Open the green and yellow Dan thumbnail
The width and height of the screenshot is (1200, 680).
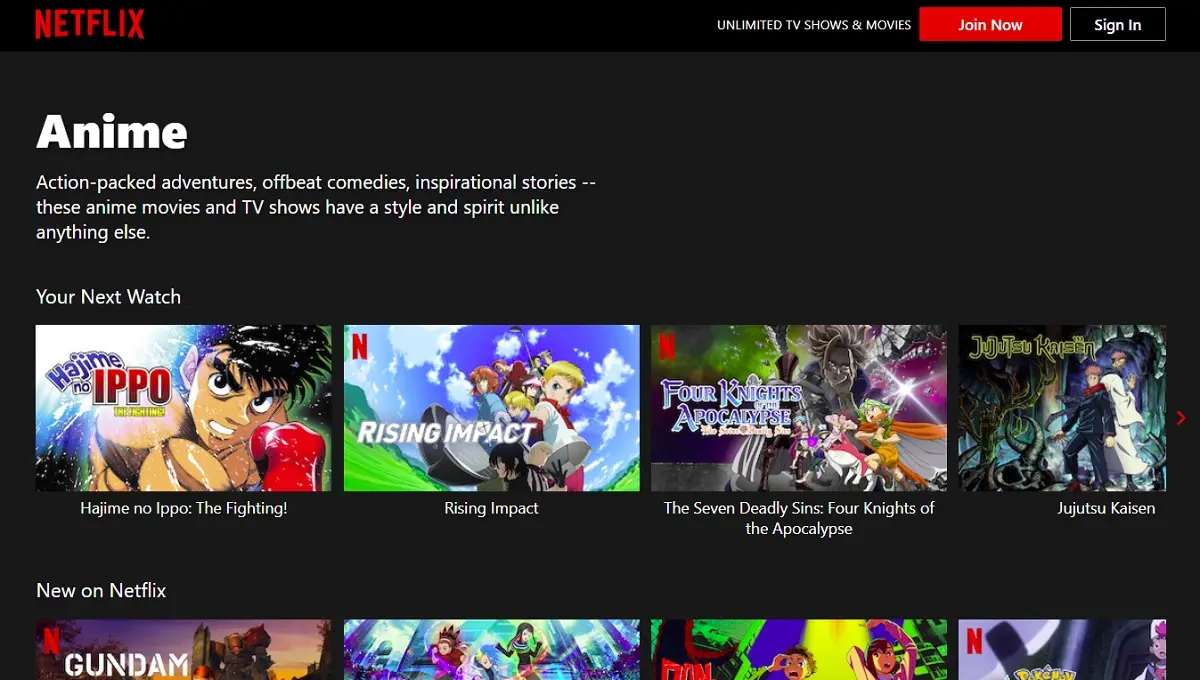pos(798,650)
